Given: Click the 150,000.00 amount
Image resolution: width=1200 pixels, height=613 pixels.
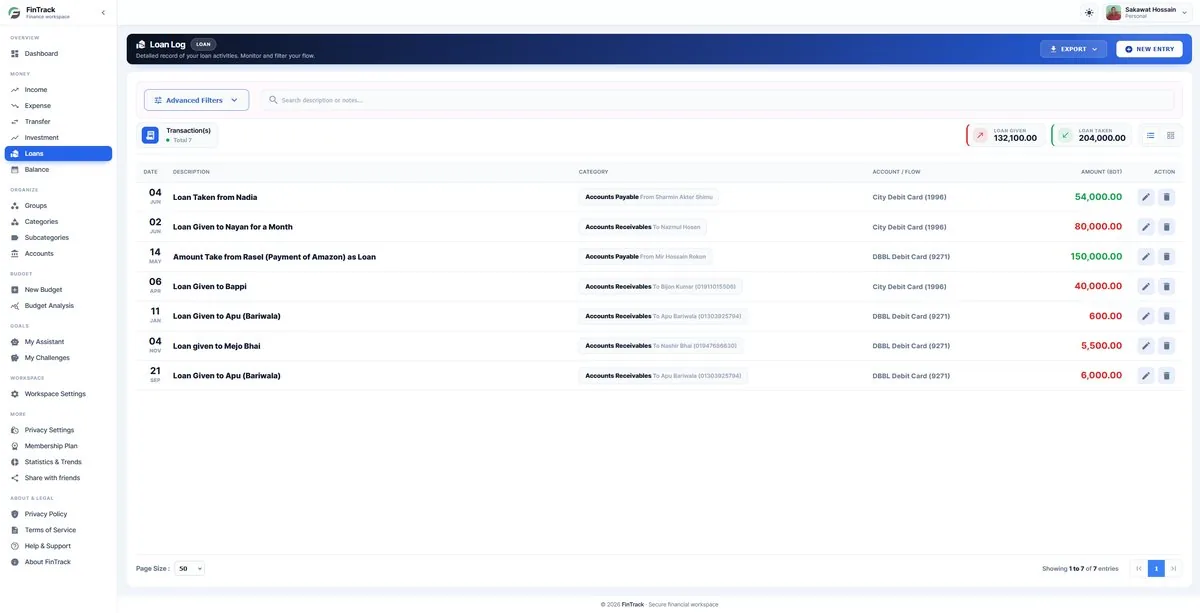Looking at the screenshot, I should tap(1096, 257).
